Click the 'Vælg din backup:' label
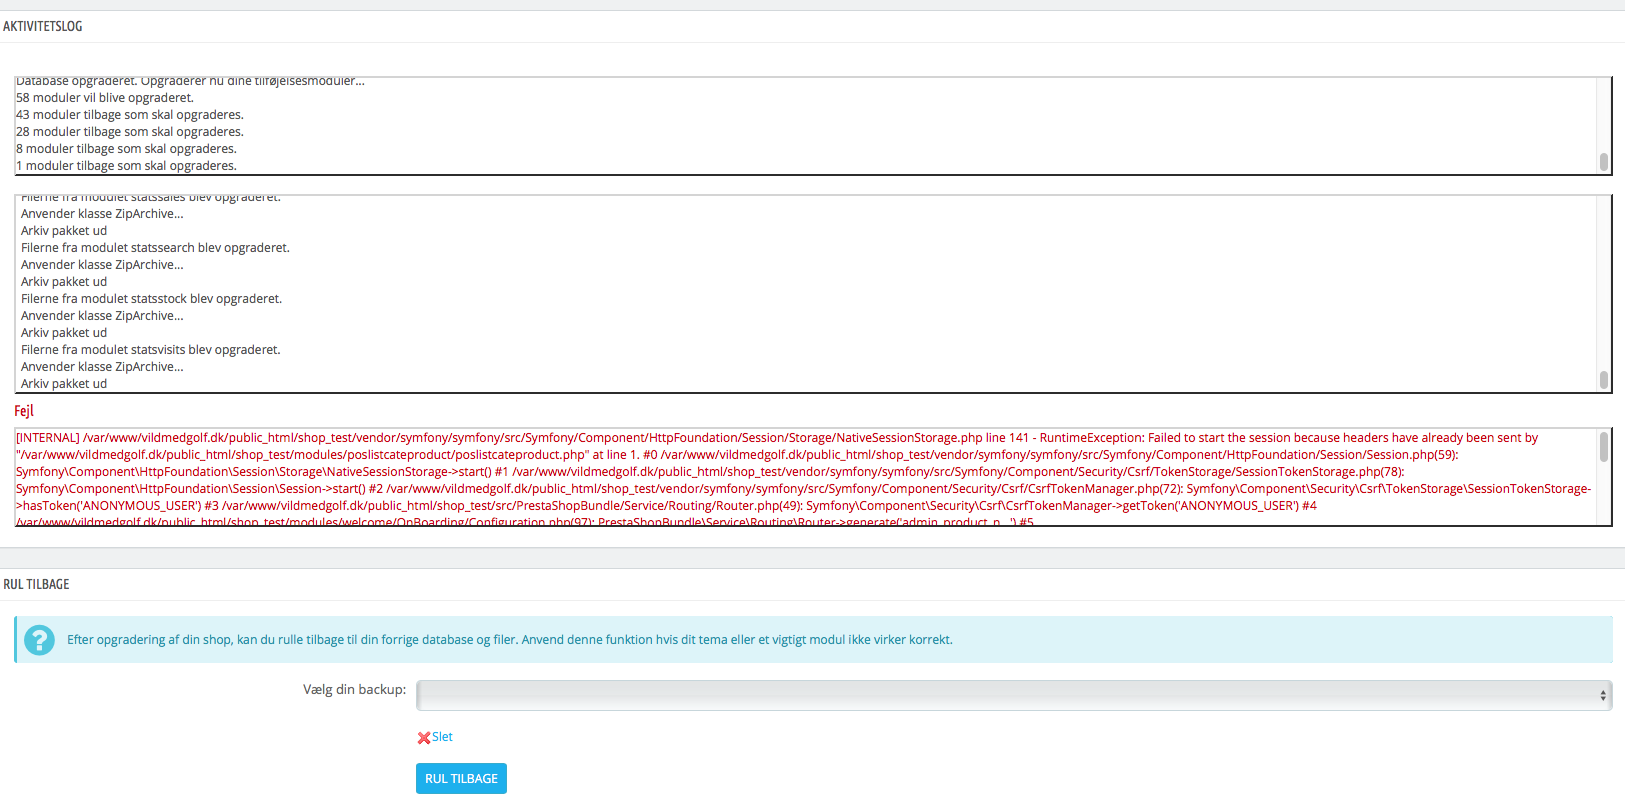Image resolution: width=1625 pixels, height=803 pixels. pos(355,690)
